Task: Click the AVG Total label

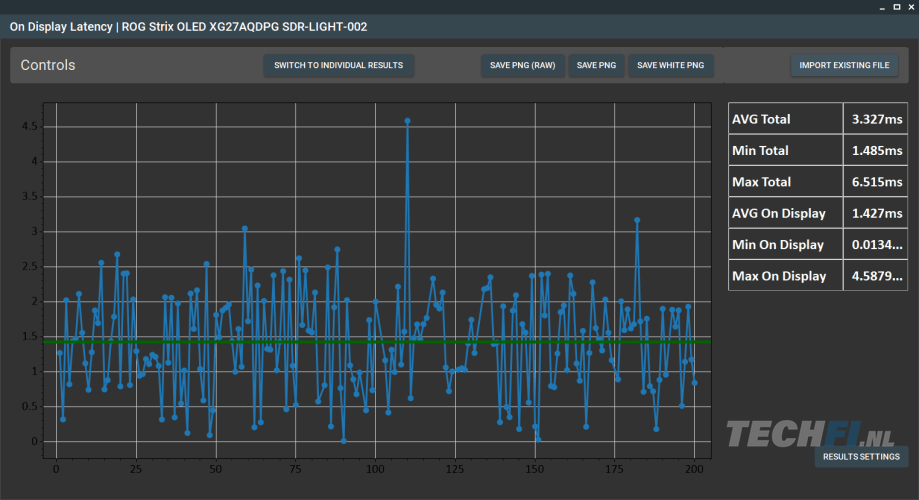Action: [761, 119]
